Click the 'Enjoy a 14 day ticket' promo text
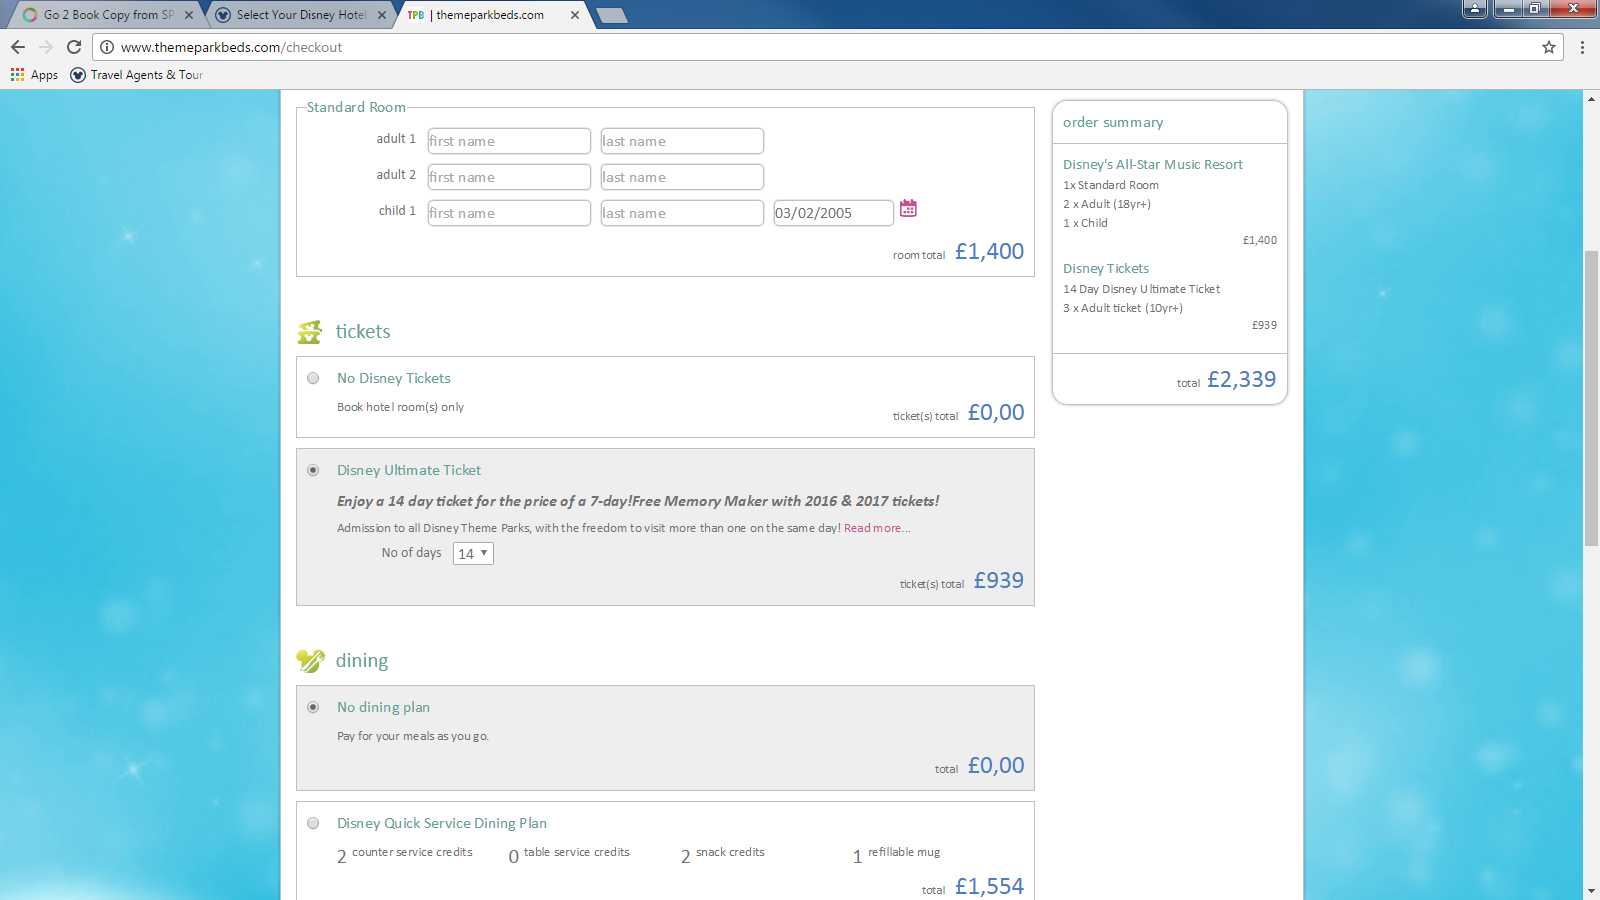The width and height of the screenshot is (1600, 900). (x=638, y=501)
